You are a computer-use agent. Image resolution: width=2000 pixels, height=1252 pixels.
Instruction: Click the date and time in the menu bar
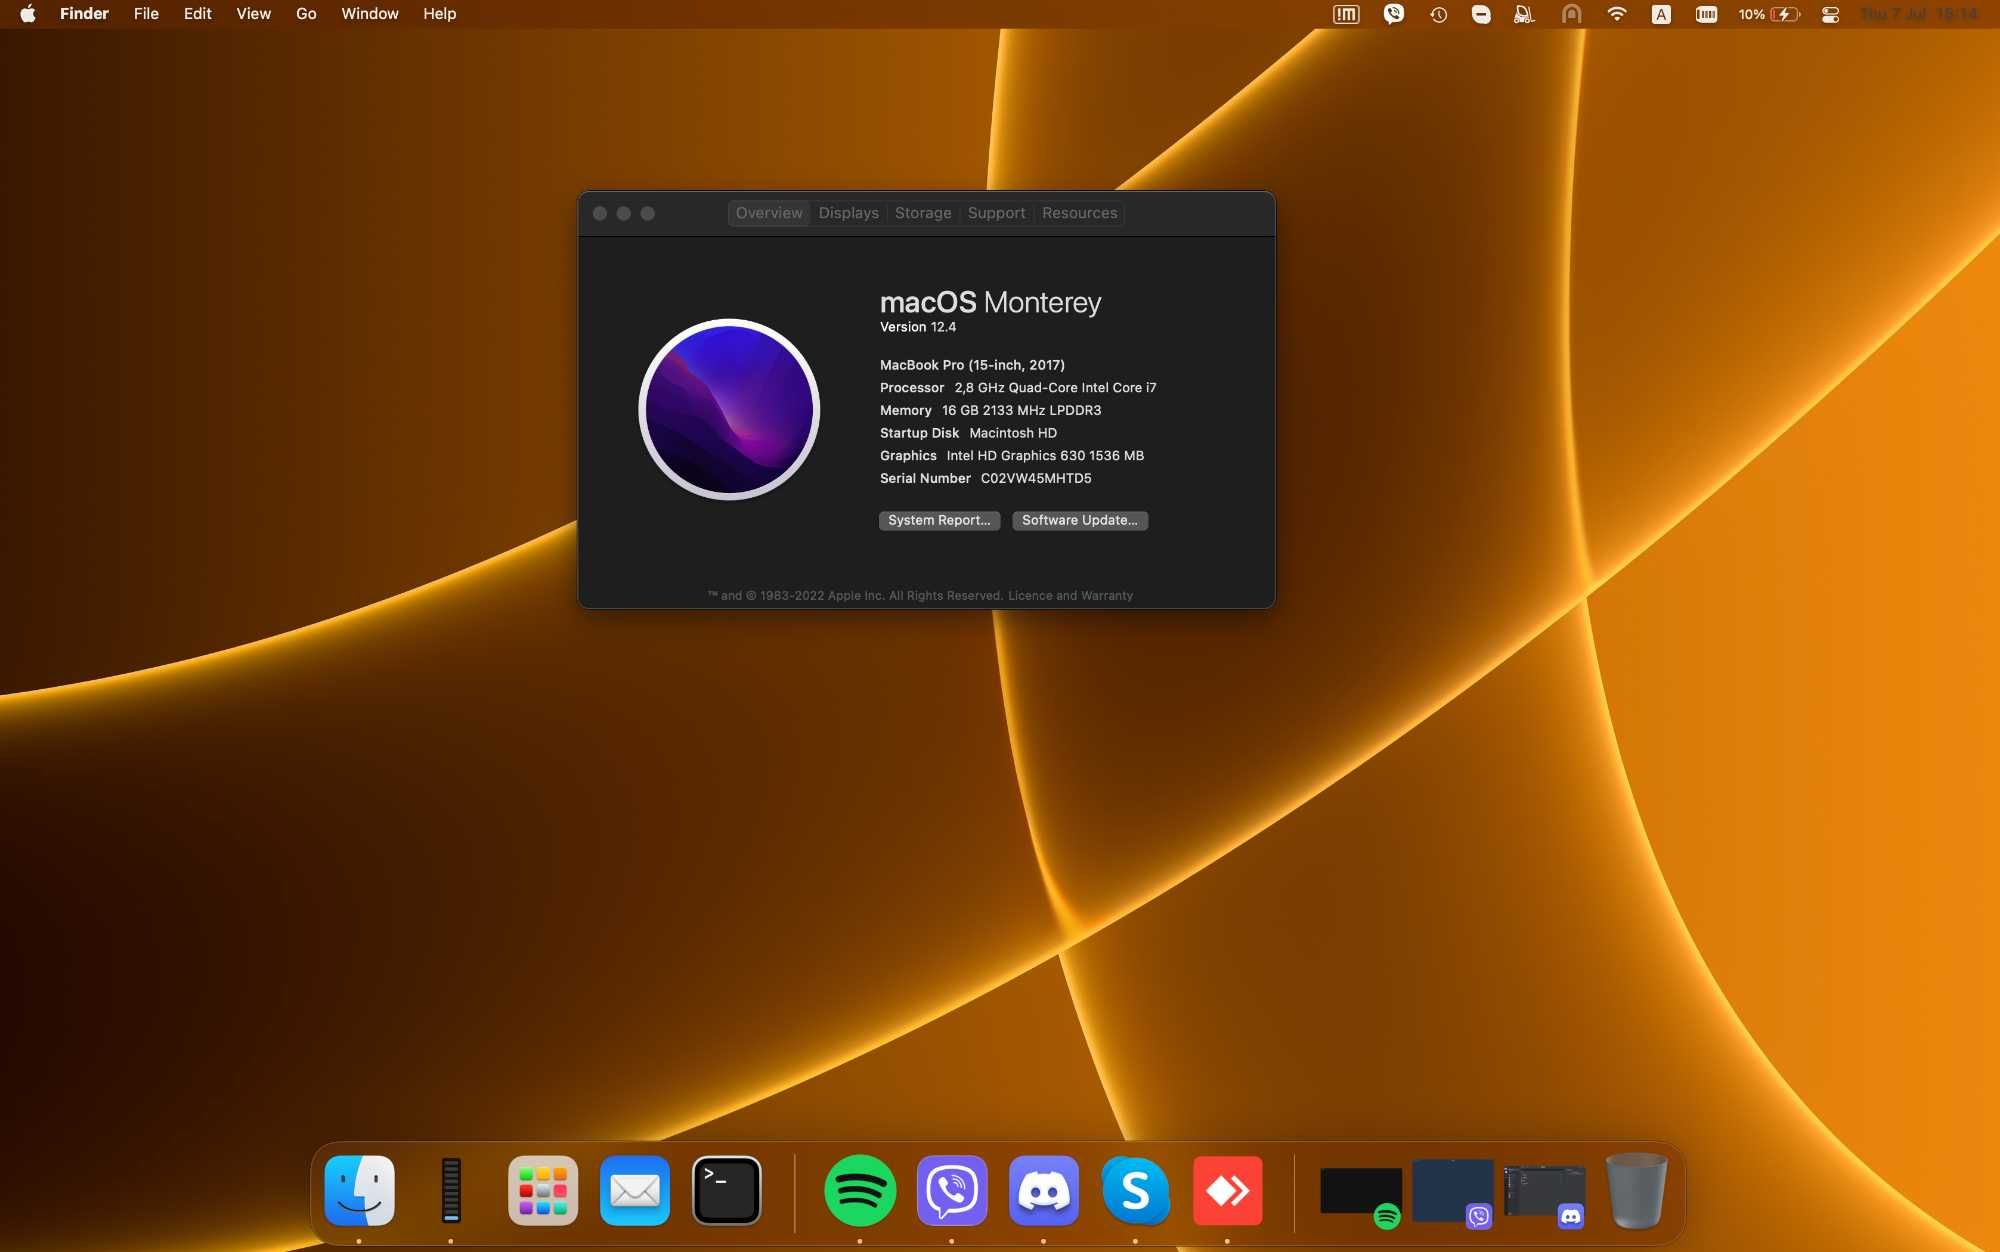[1918, 14]
